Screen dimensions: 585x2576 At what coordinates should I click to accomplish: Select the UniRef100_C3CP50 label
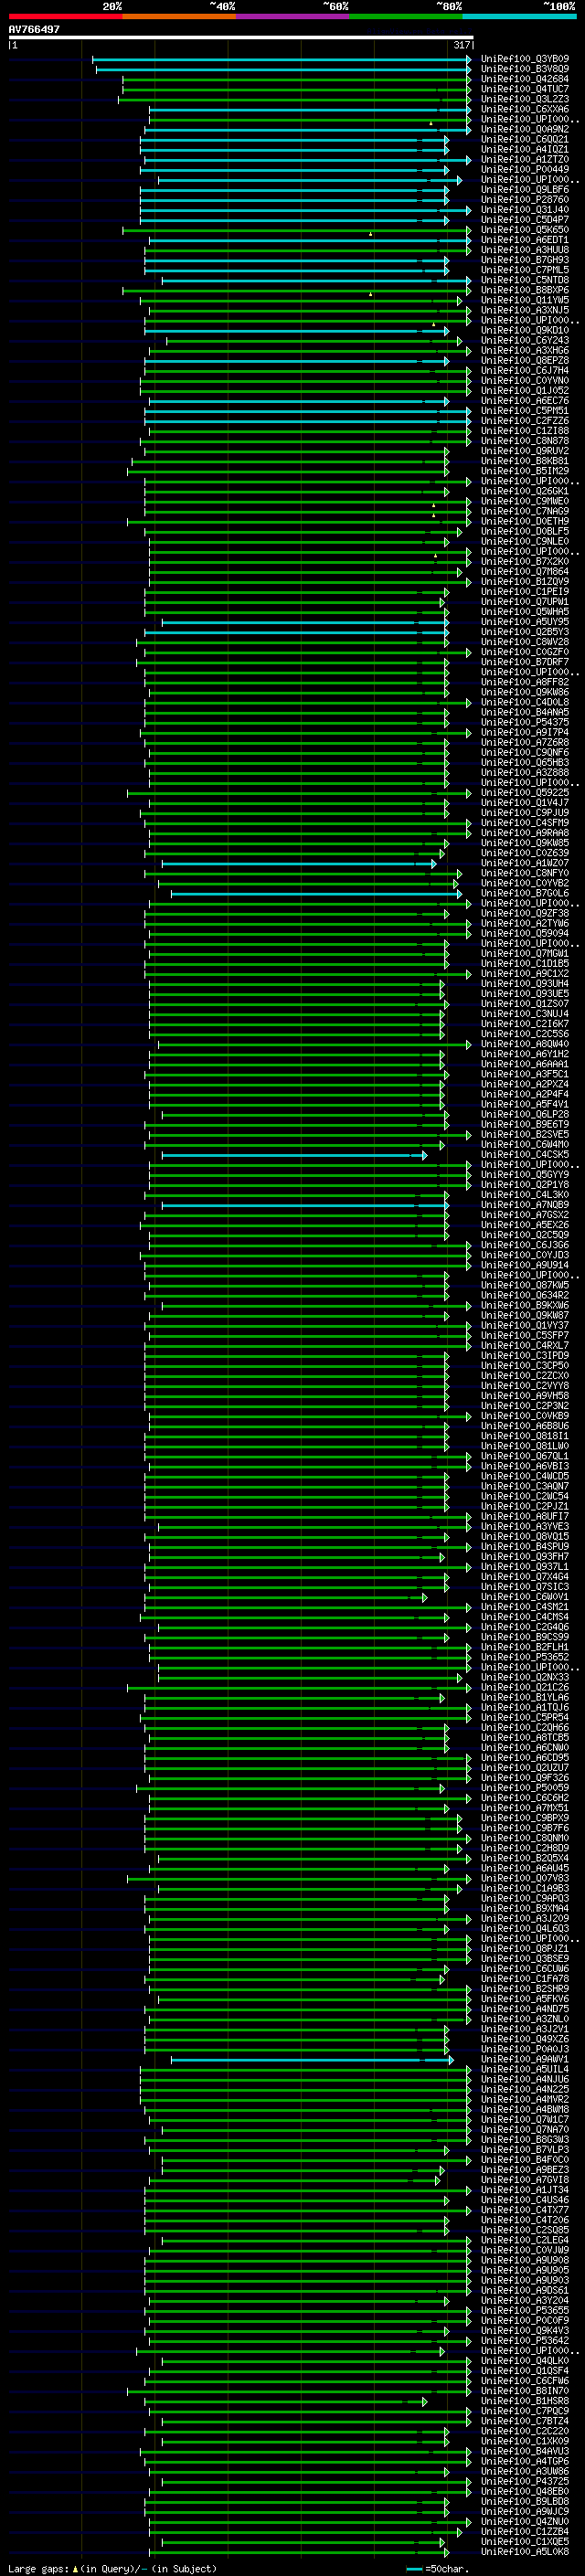coord(525,1366)
